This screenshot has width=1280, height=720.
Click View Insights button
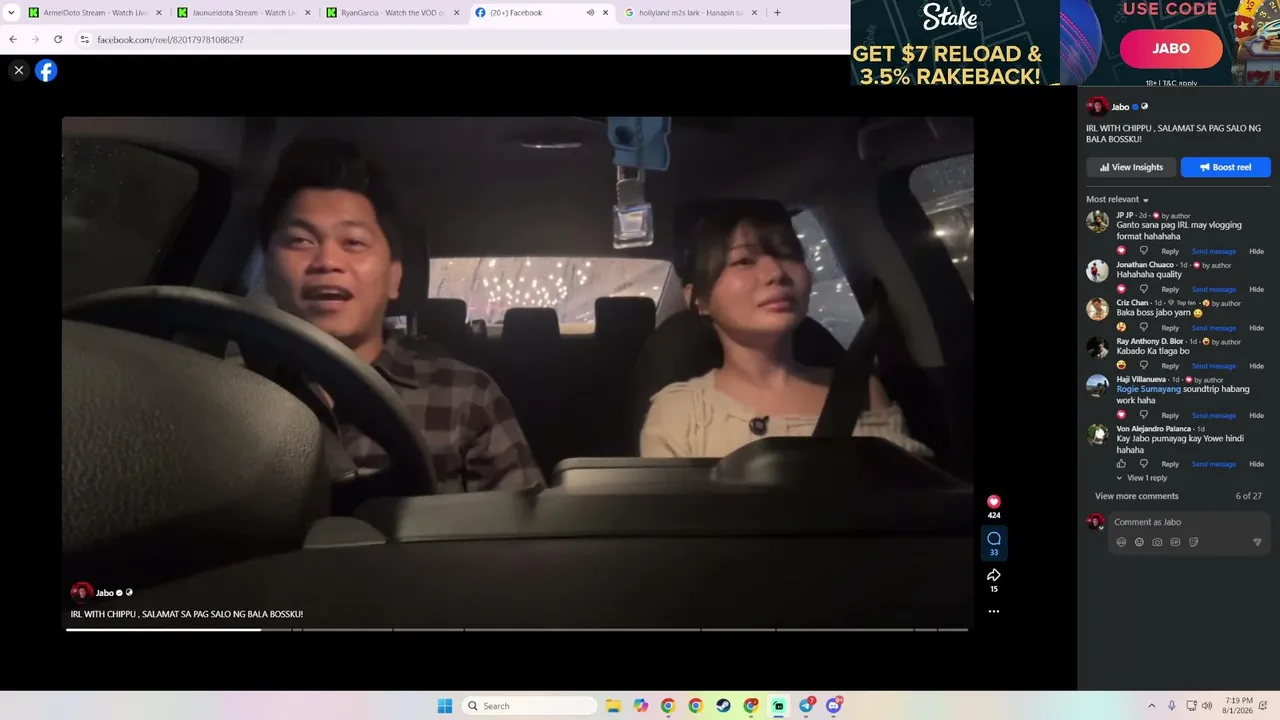click(1131, 167)
